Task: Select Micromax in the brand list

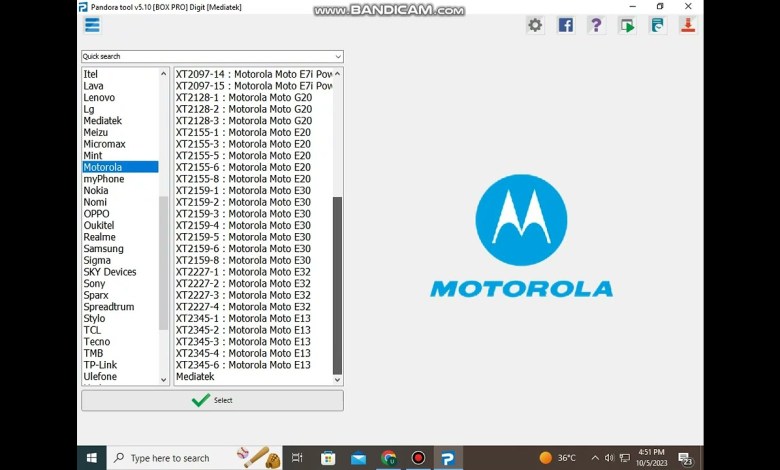Action: [x=104, y=144]
